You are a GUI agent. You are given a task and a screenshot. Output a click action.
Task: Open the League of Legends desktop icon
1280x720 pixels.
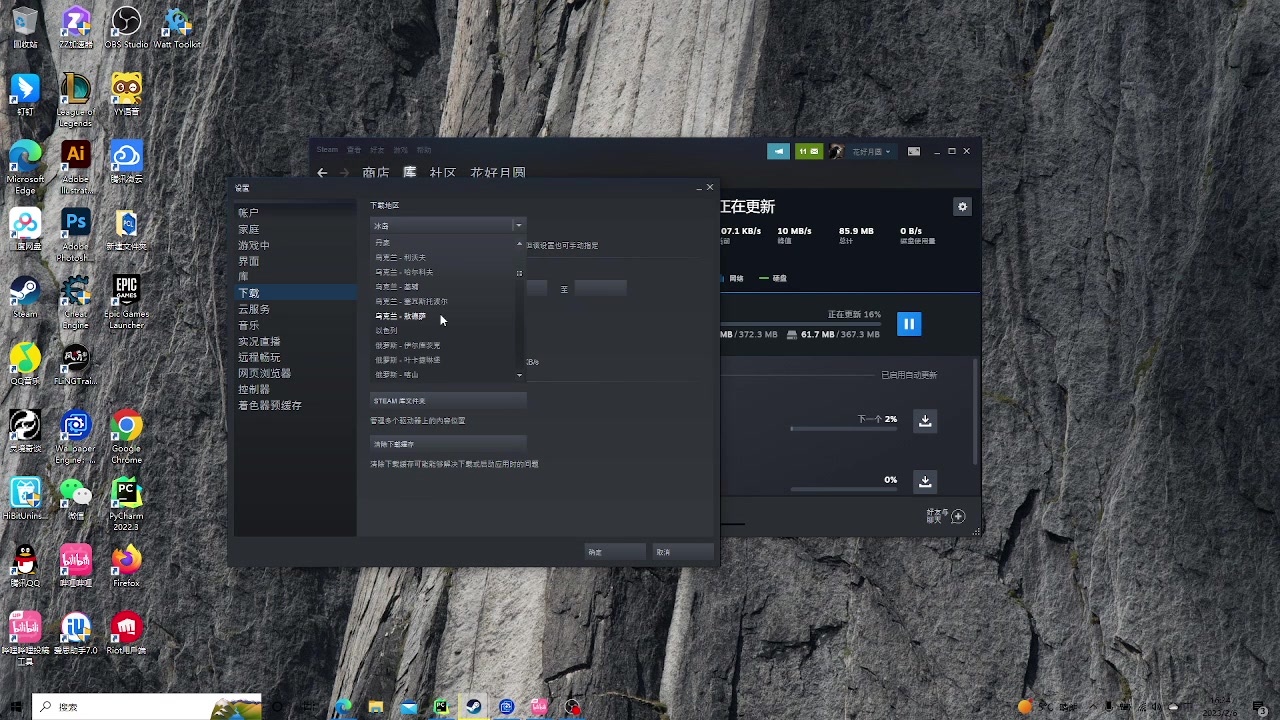pos(75,98)
